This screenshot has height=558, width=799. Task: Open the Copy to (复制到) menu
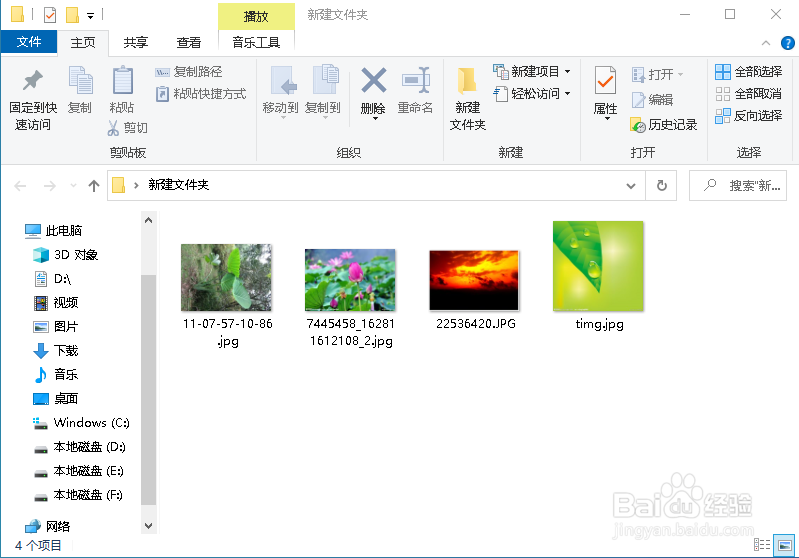click(324, 92)
